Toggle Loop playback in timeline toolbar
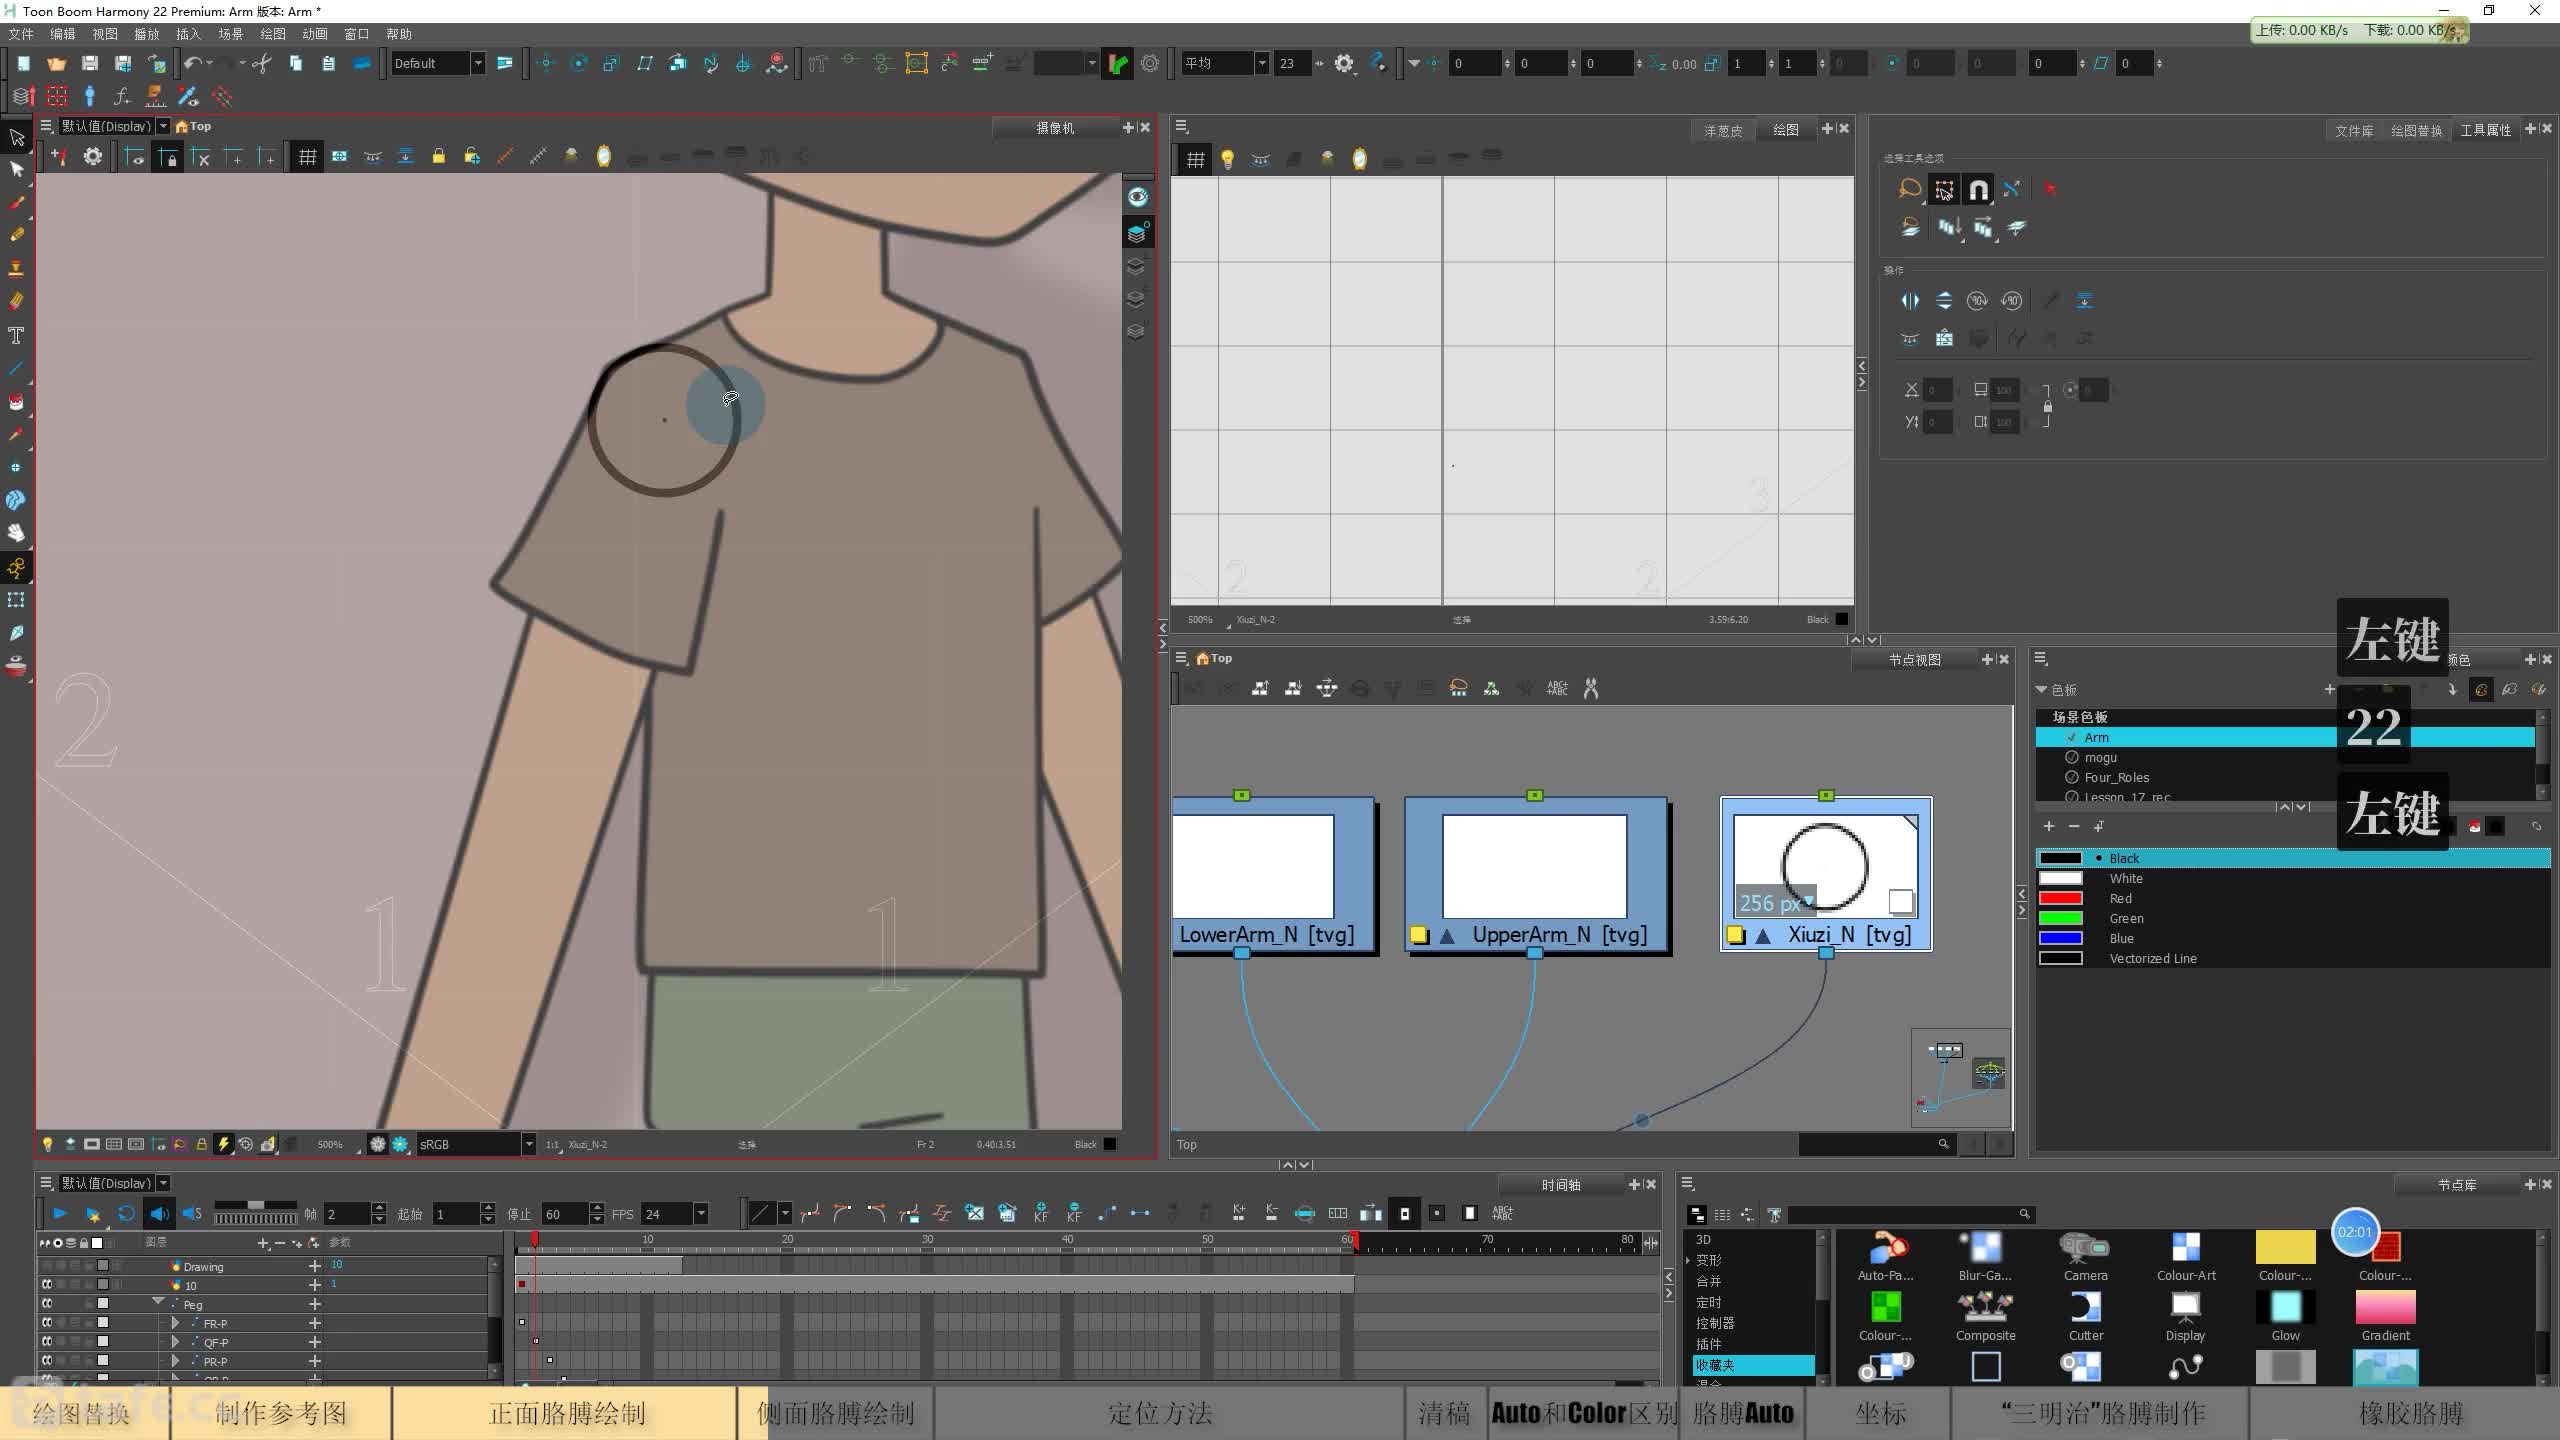Screen dimensions: 2560x1440 (126, 1214)
